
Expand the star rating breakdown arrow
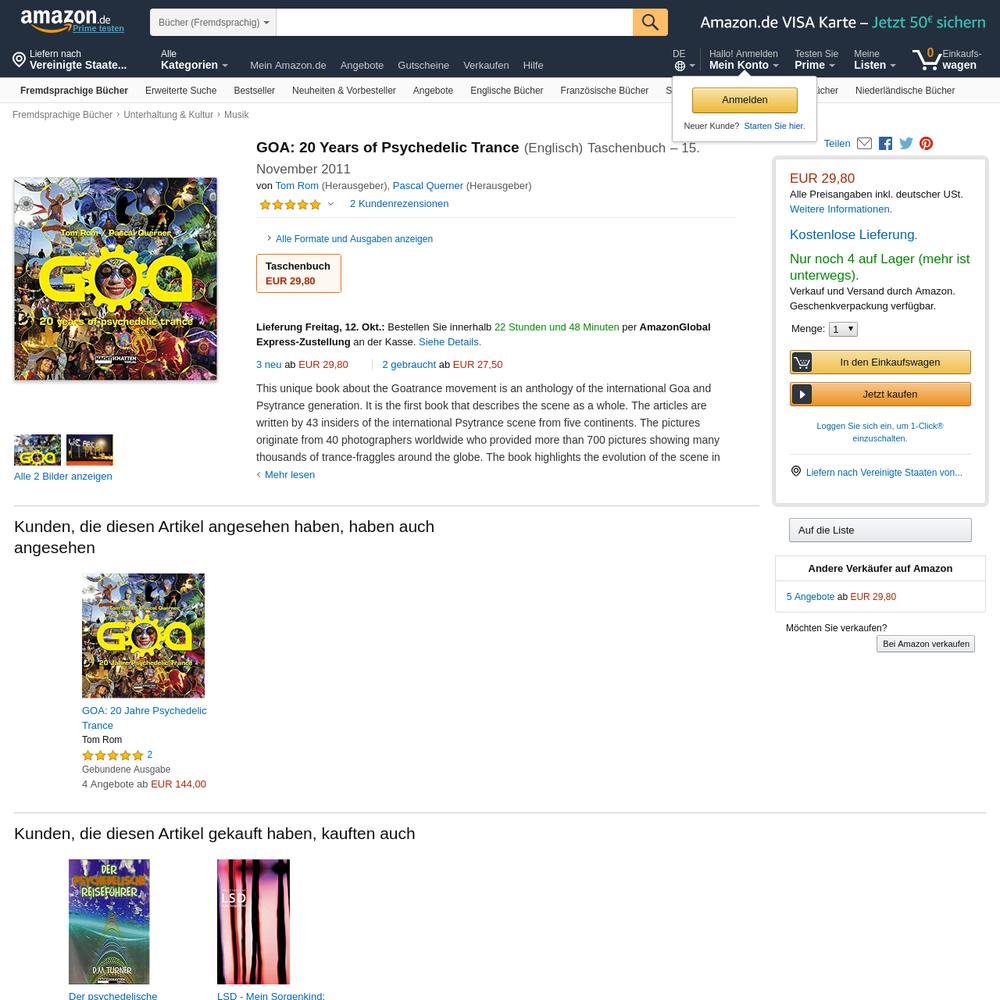pos(330,204)
